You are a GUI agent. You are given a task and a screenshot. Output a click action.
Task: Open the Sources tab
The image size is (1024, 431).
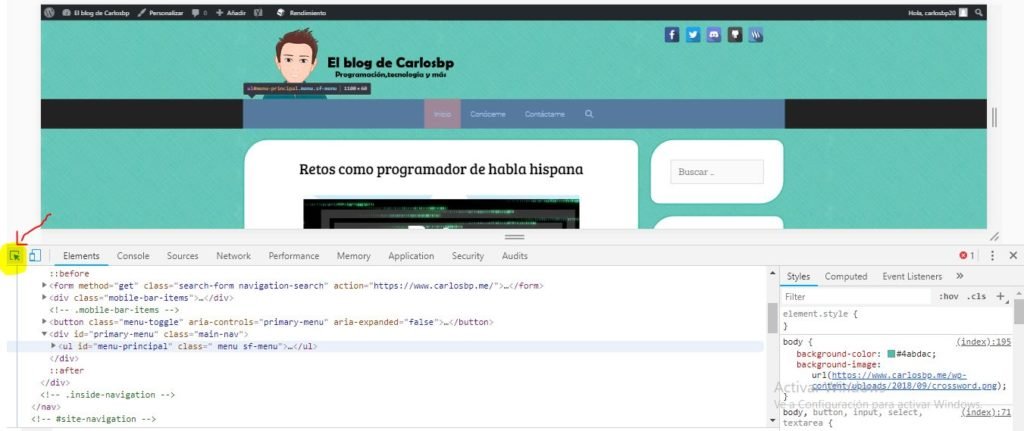point(182,256)
